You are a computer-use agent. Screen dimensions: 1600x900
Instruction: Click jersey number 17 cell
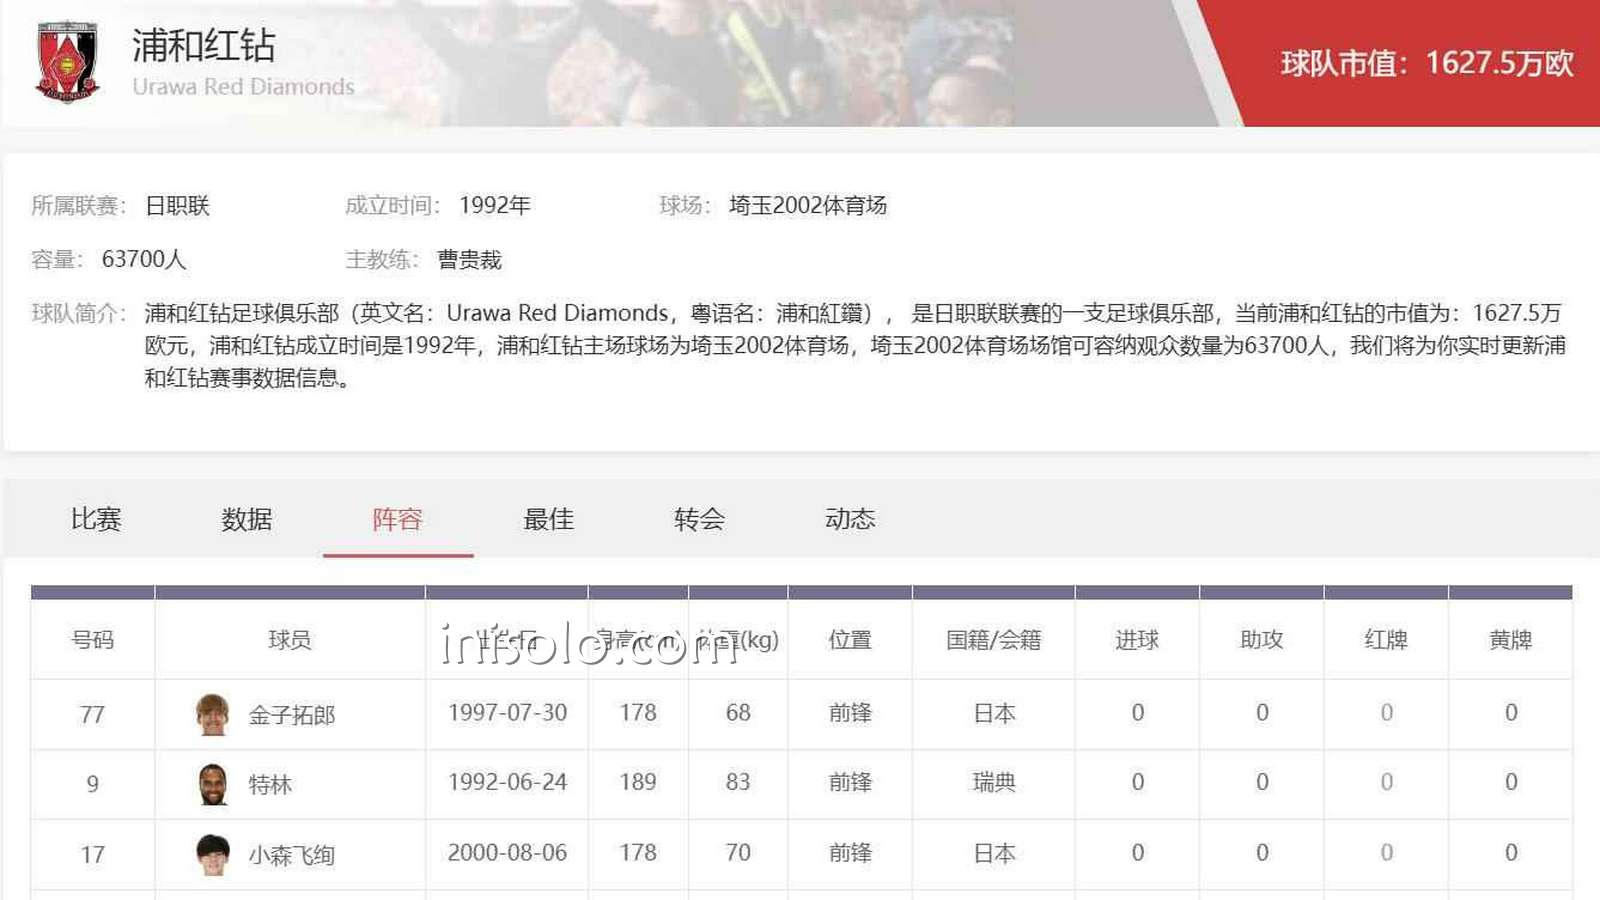(92, 855)
